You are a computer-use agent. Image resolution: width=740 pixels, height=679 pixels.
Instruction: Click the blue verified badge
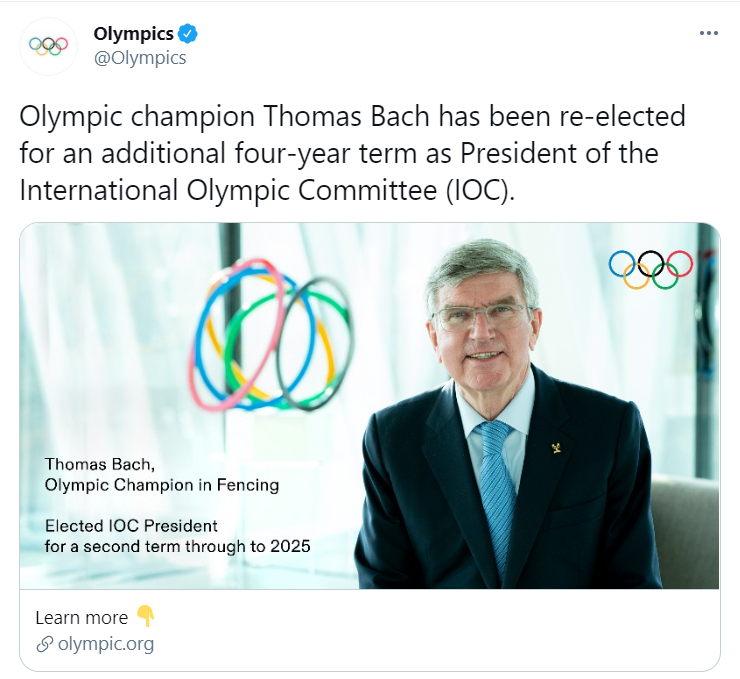point(188,34)
